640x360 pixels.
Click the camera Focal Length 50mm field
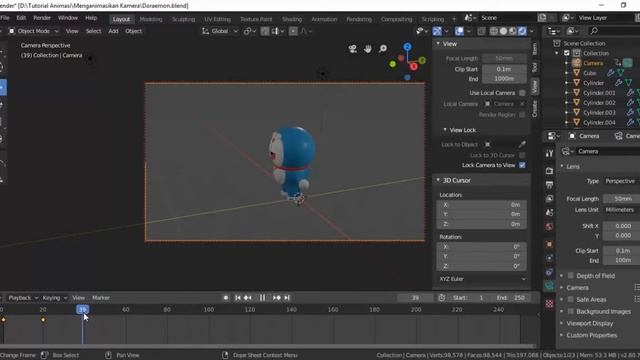coord(622,198)
